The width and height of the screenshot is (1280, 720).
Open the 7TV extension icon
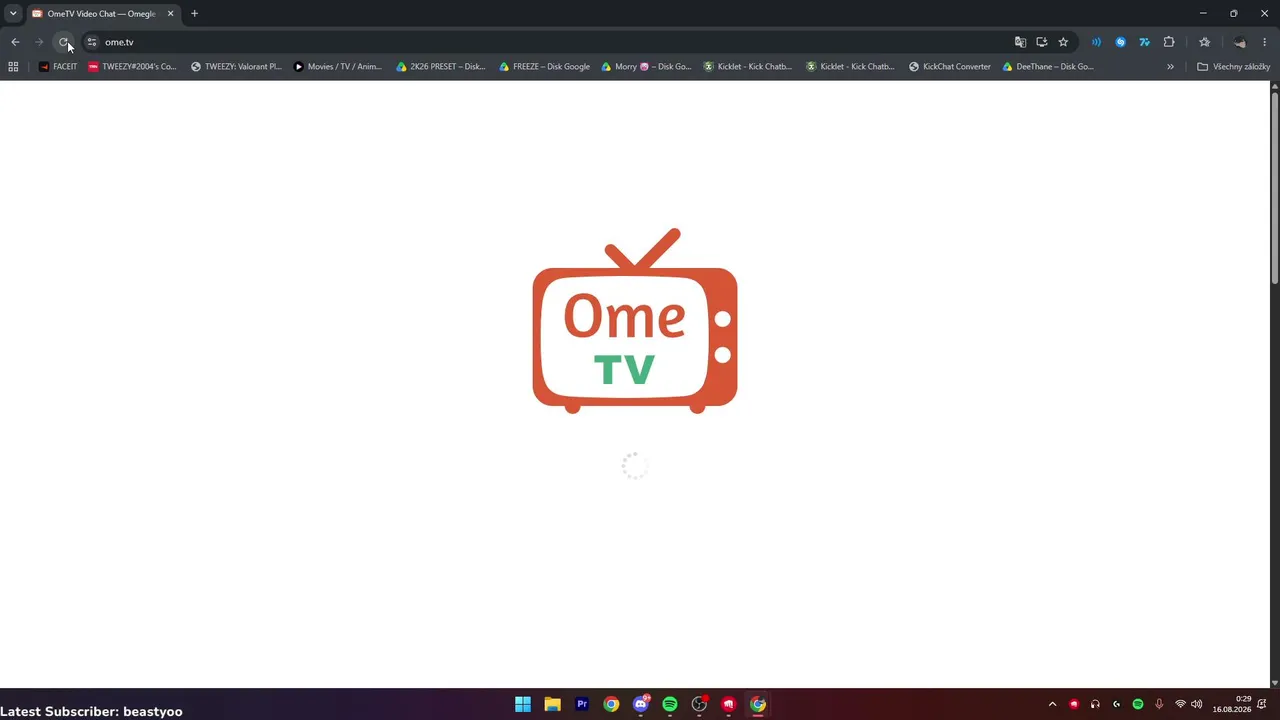coord(1144,42)
